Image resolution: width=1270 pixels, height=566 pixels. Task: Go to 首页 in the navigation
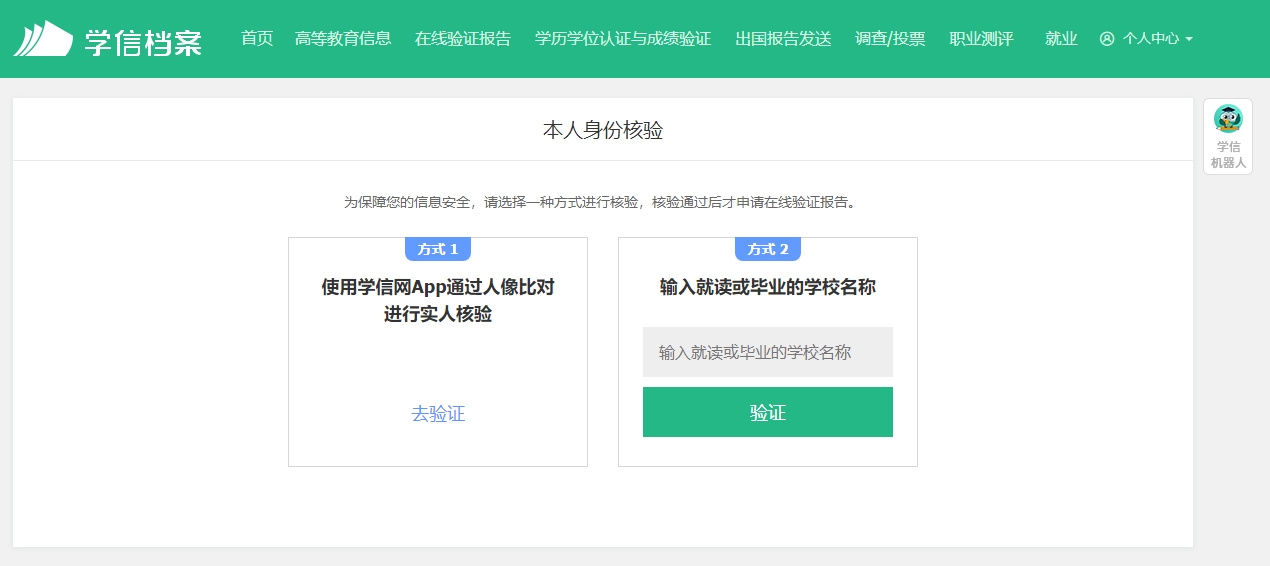click(x=257, y=39)
